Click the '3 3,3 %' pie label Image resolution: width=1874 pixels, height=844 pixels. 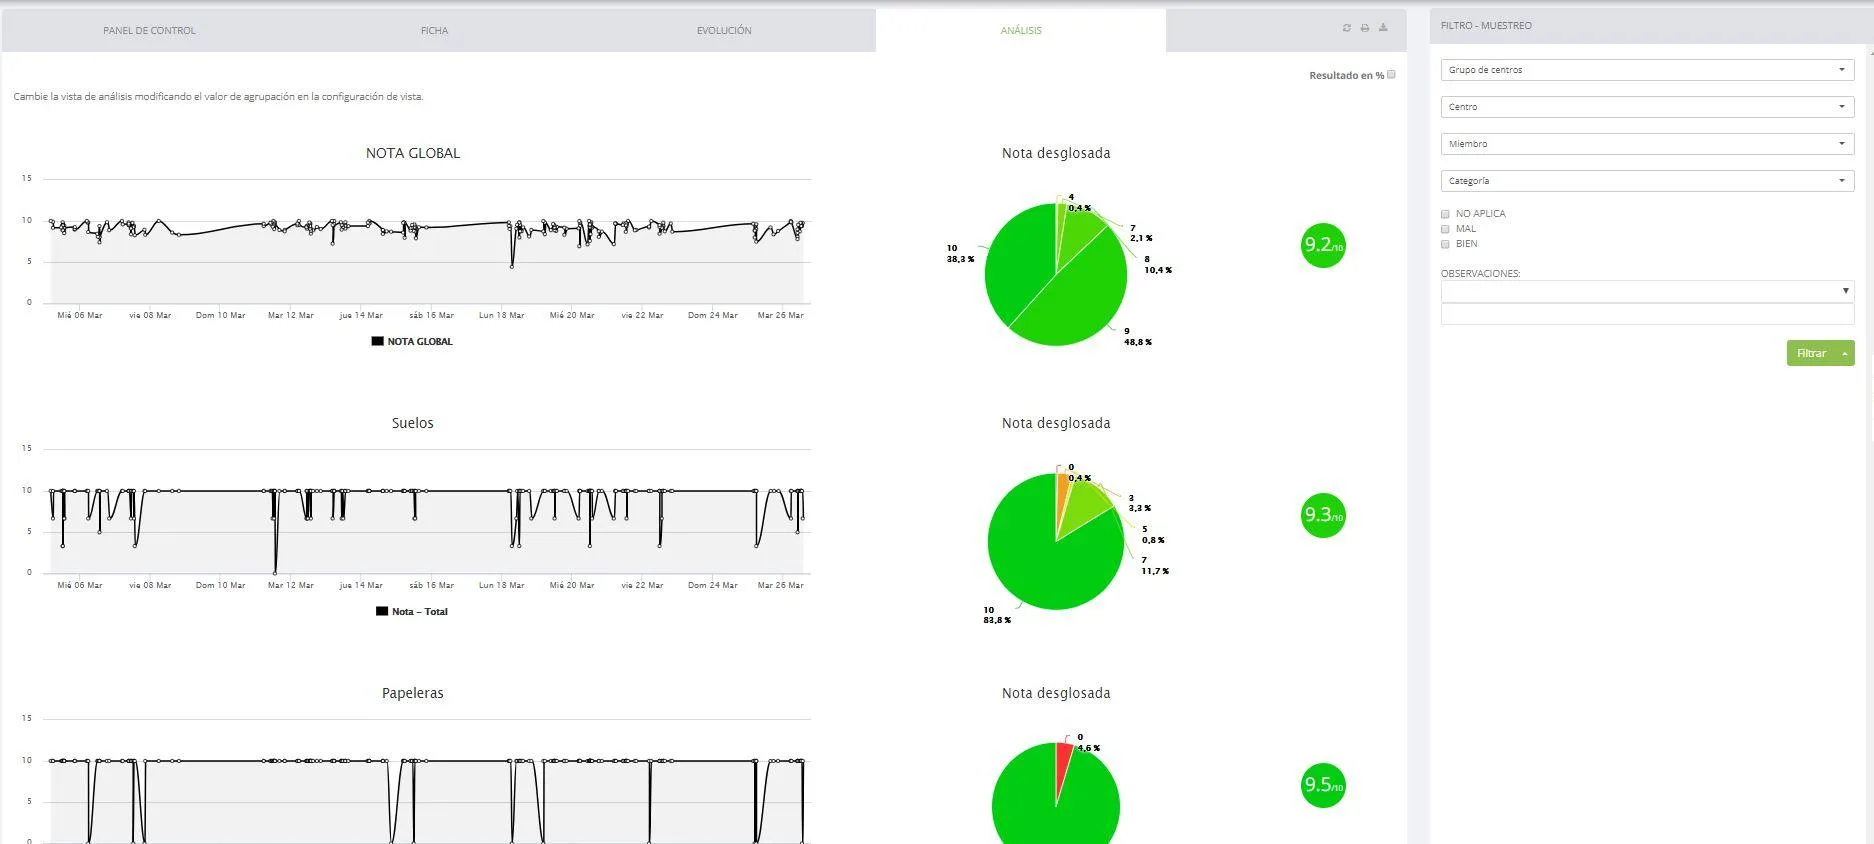[x=1140, y=503]
